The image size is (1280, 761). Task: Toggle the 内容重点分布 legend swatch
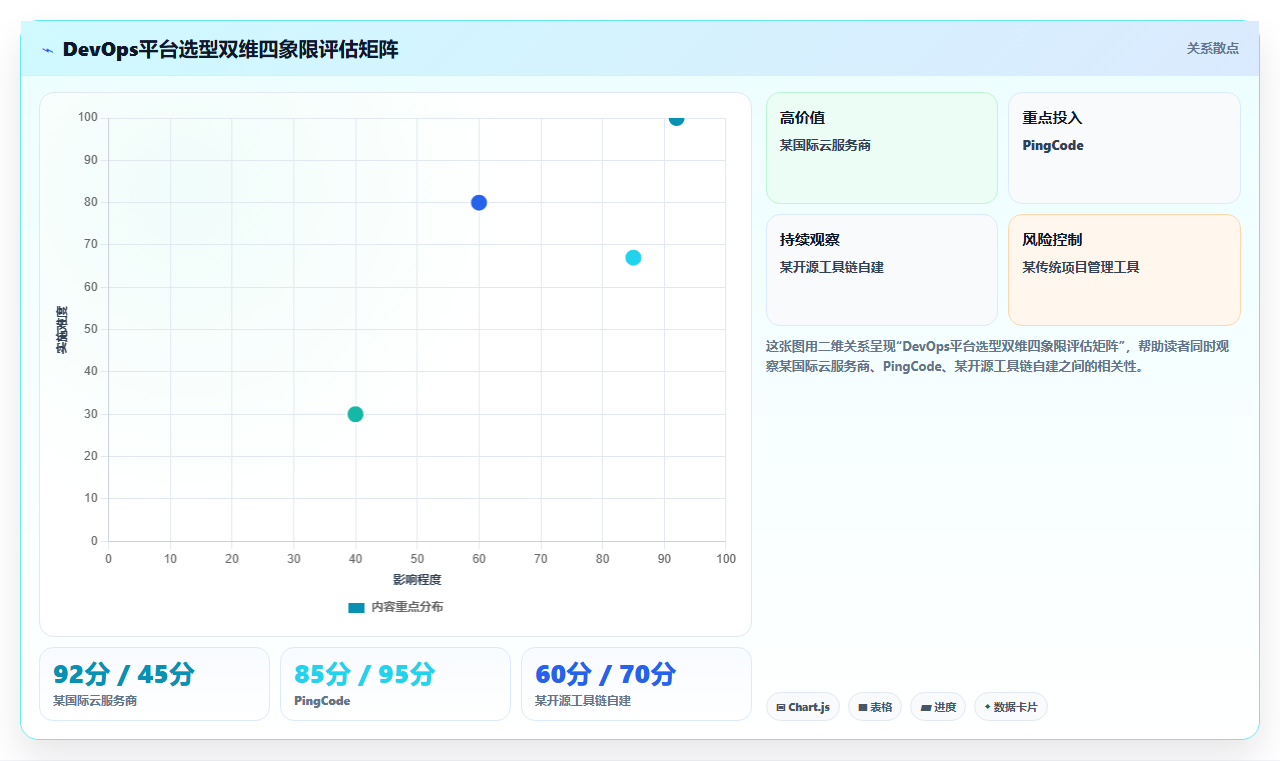pos(356,607)
